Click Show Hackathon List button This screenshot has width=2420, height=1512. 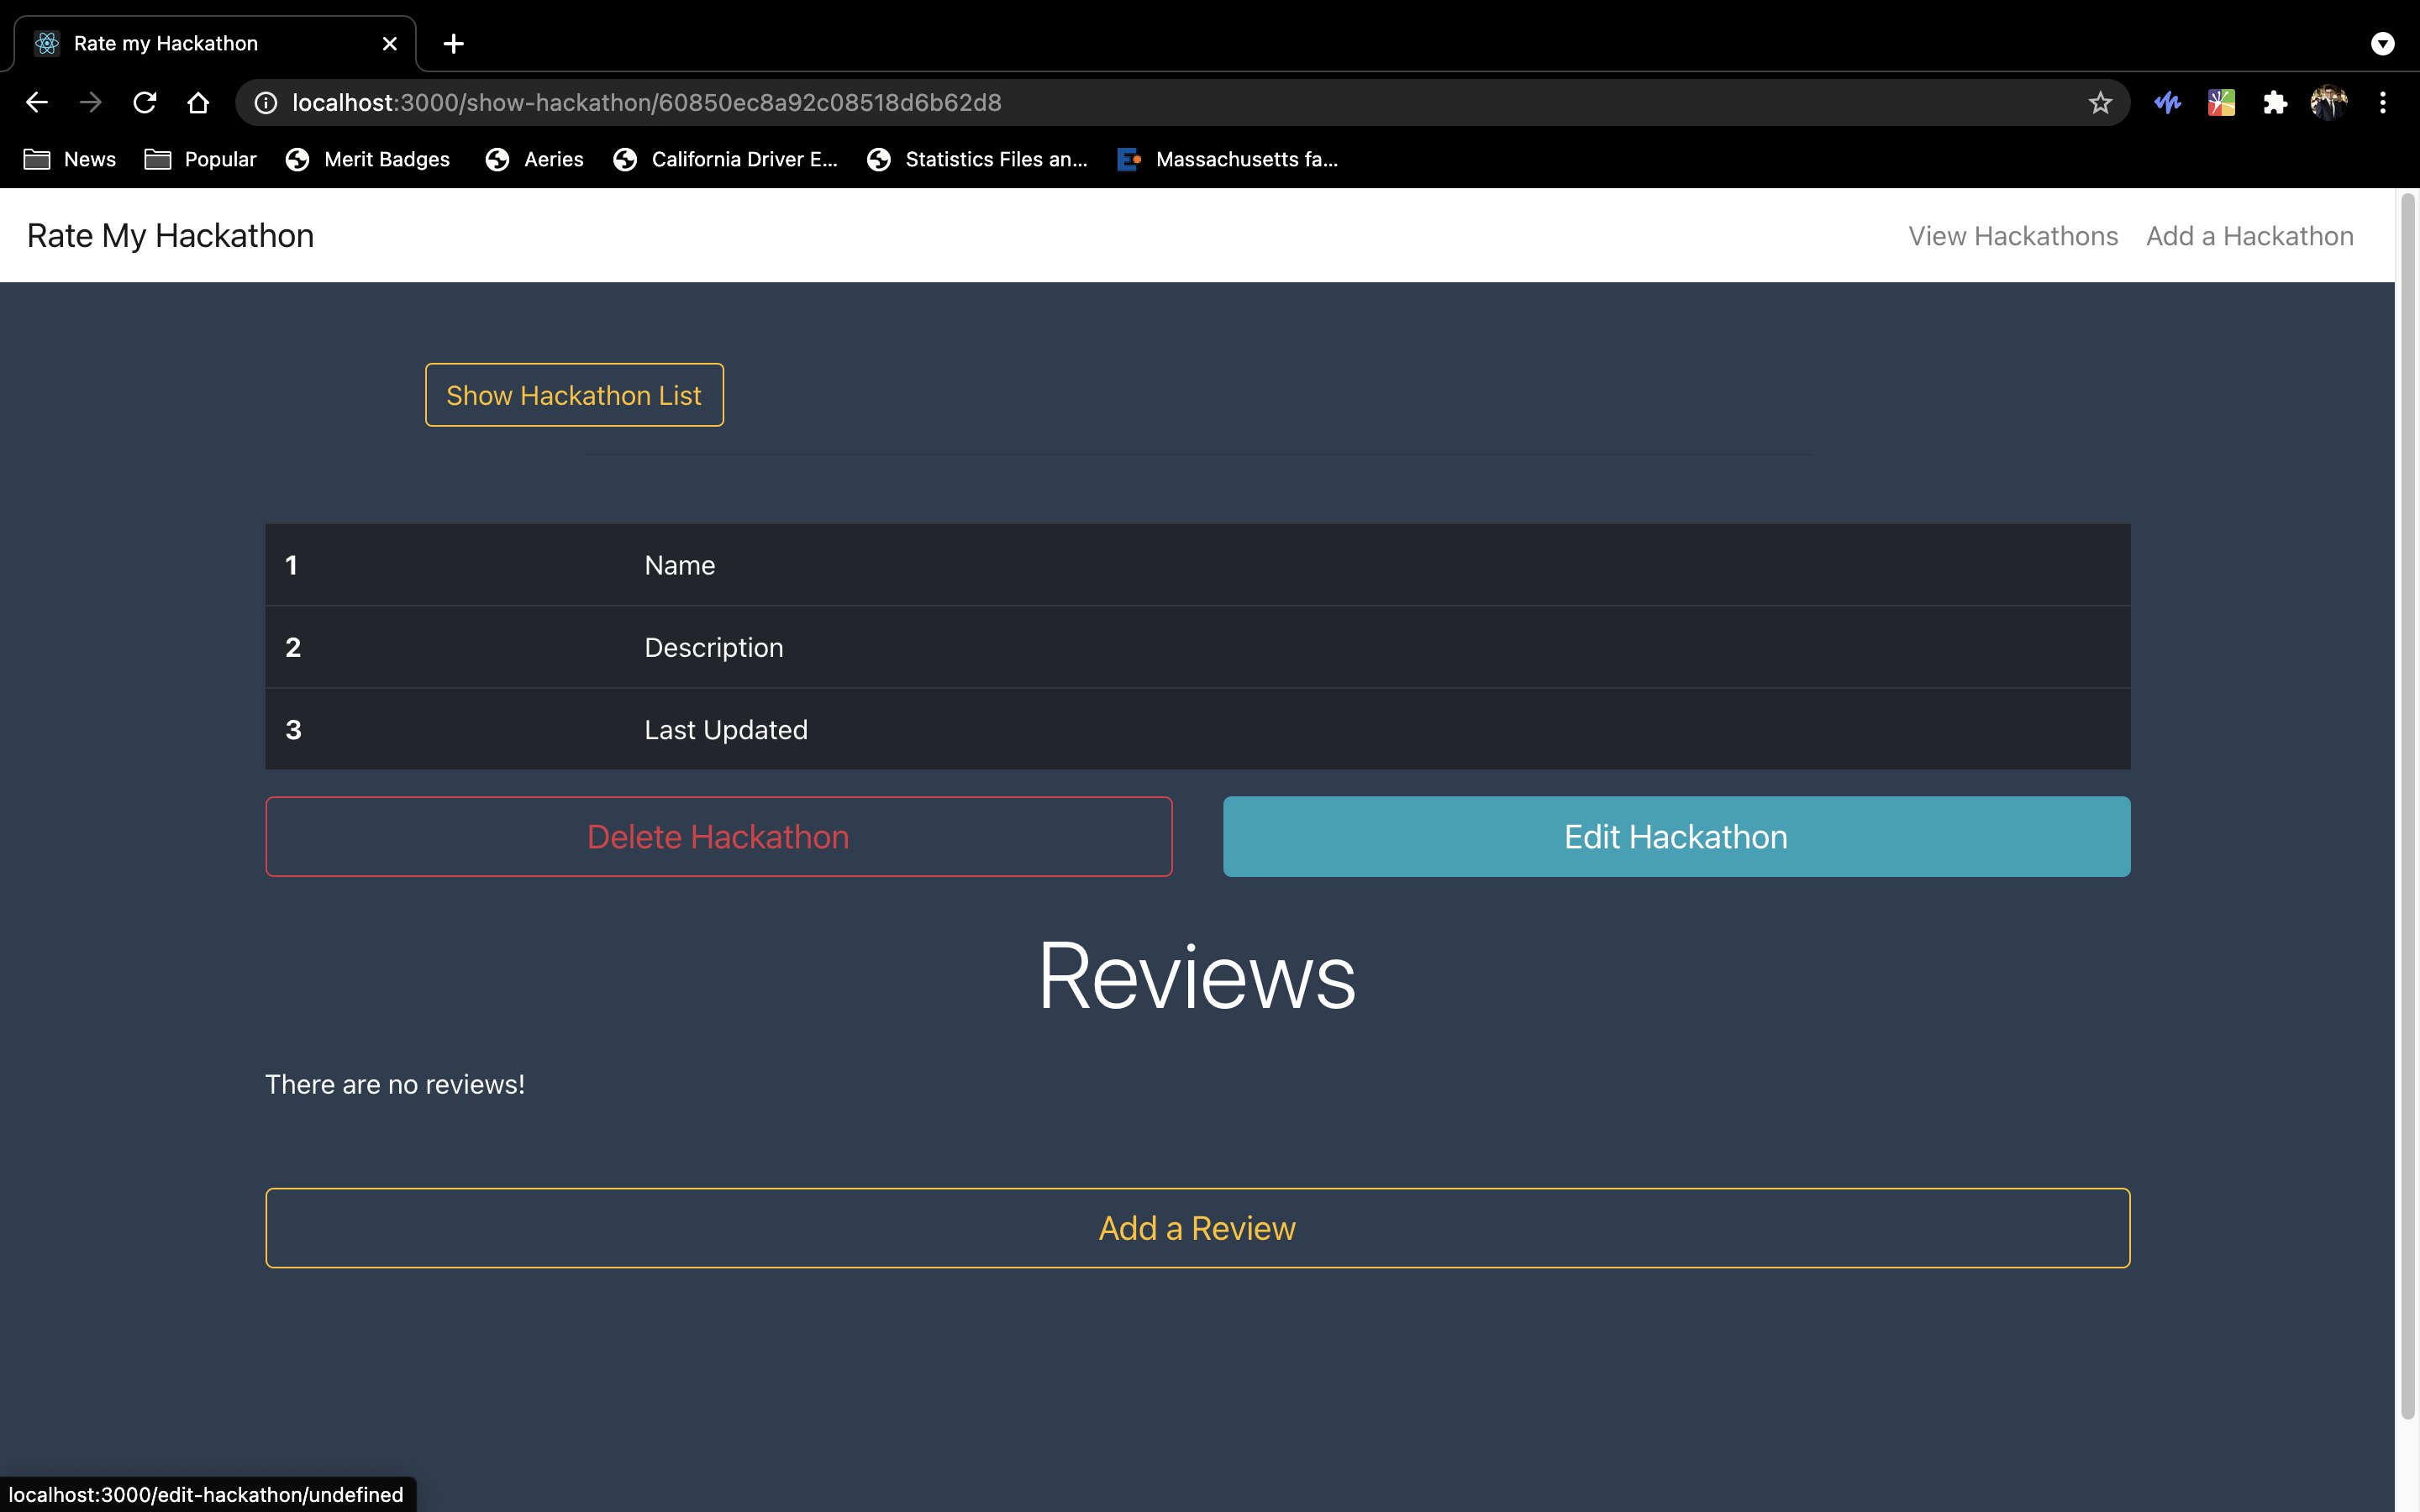tap(574, 395)
